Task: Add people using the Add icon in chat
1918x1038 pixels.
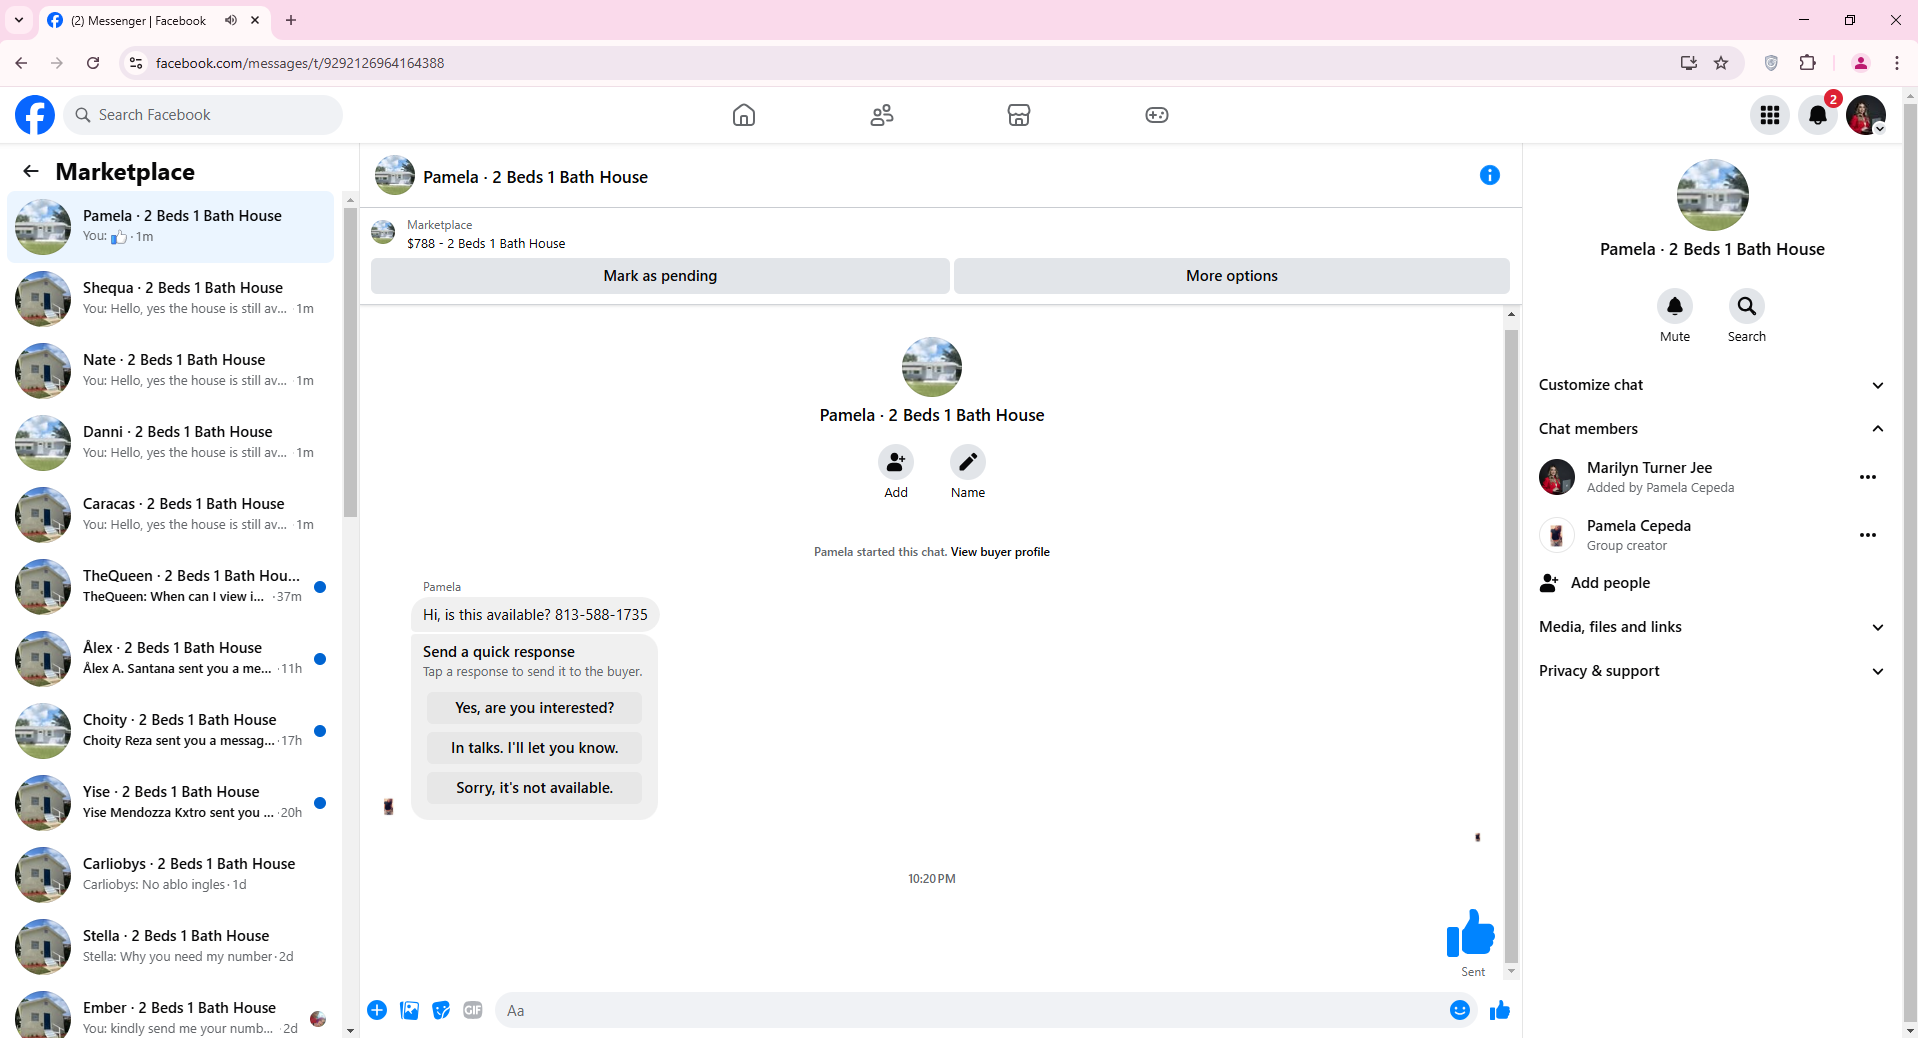Action: 896,462
